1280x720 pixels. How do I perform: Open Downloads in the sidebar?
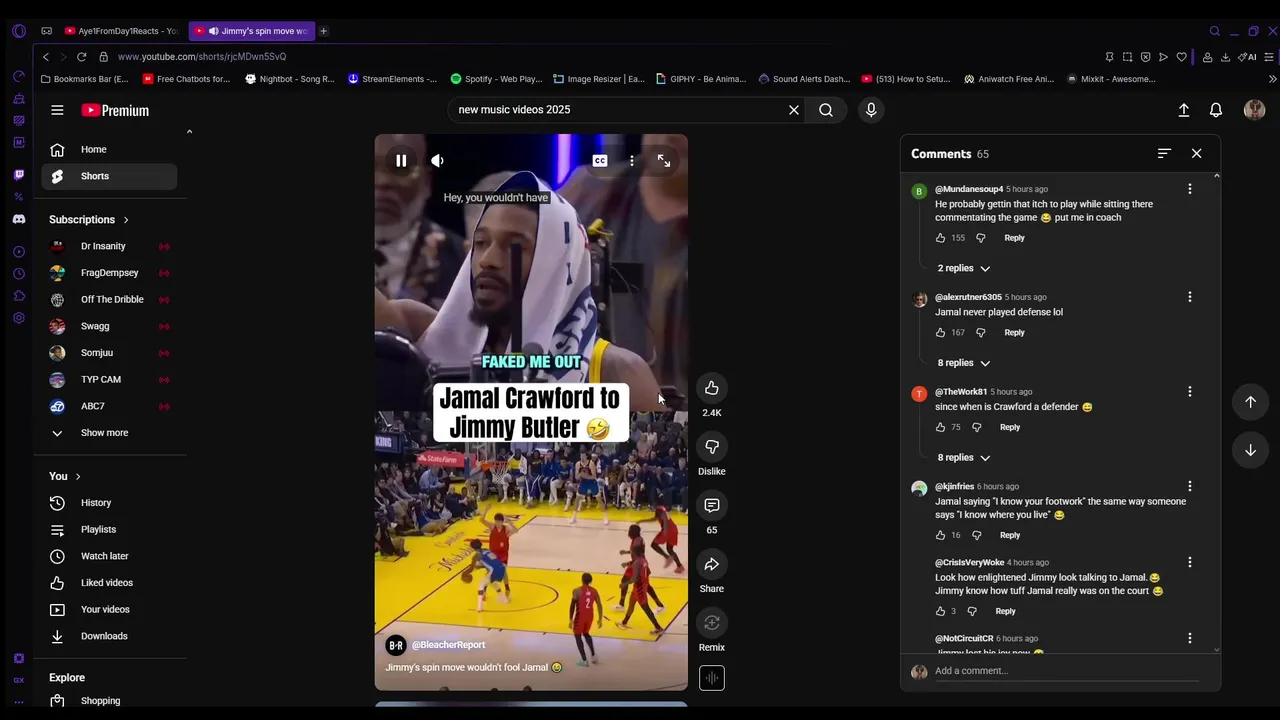click(109, 636)
